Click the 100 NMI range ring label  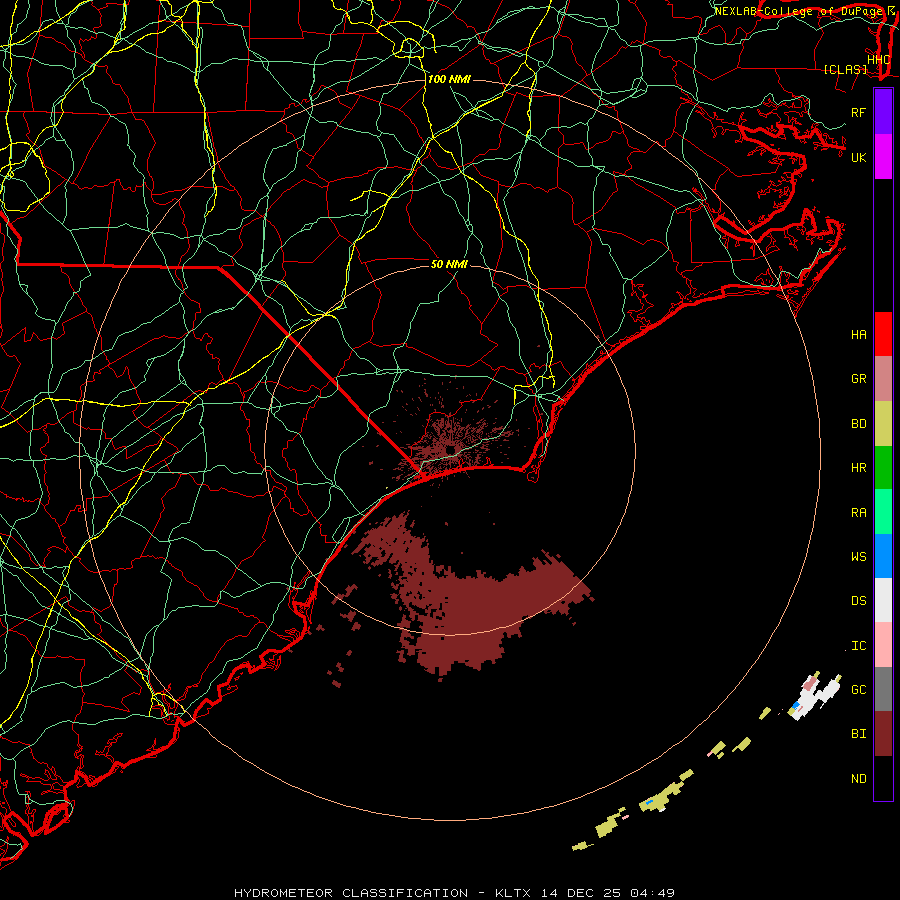(x=449, y=79)
